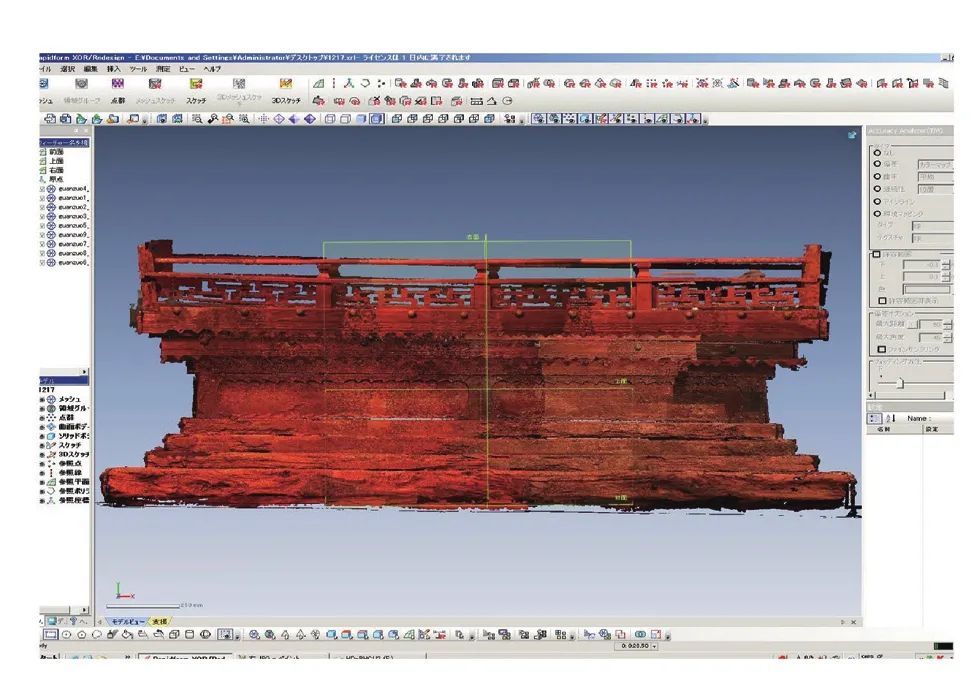Switch to the モデルビュー tab

tap(127, 621)
